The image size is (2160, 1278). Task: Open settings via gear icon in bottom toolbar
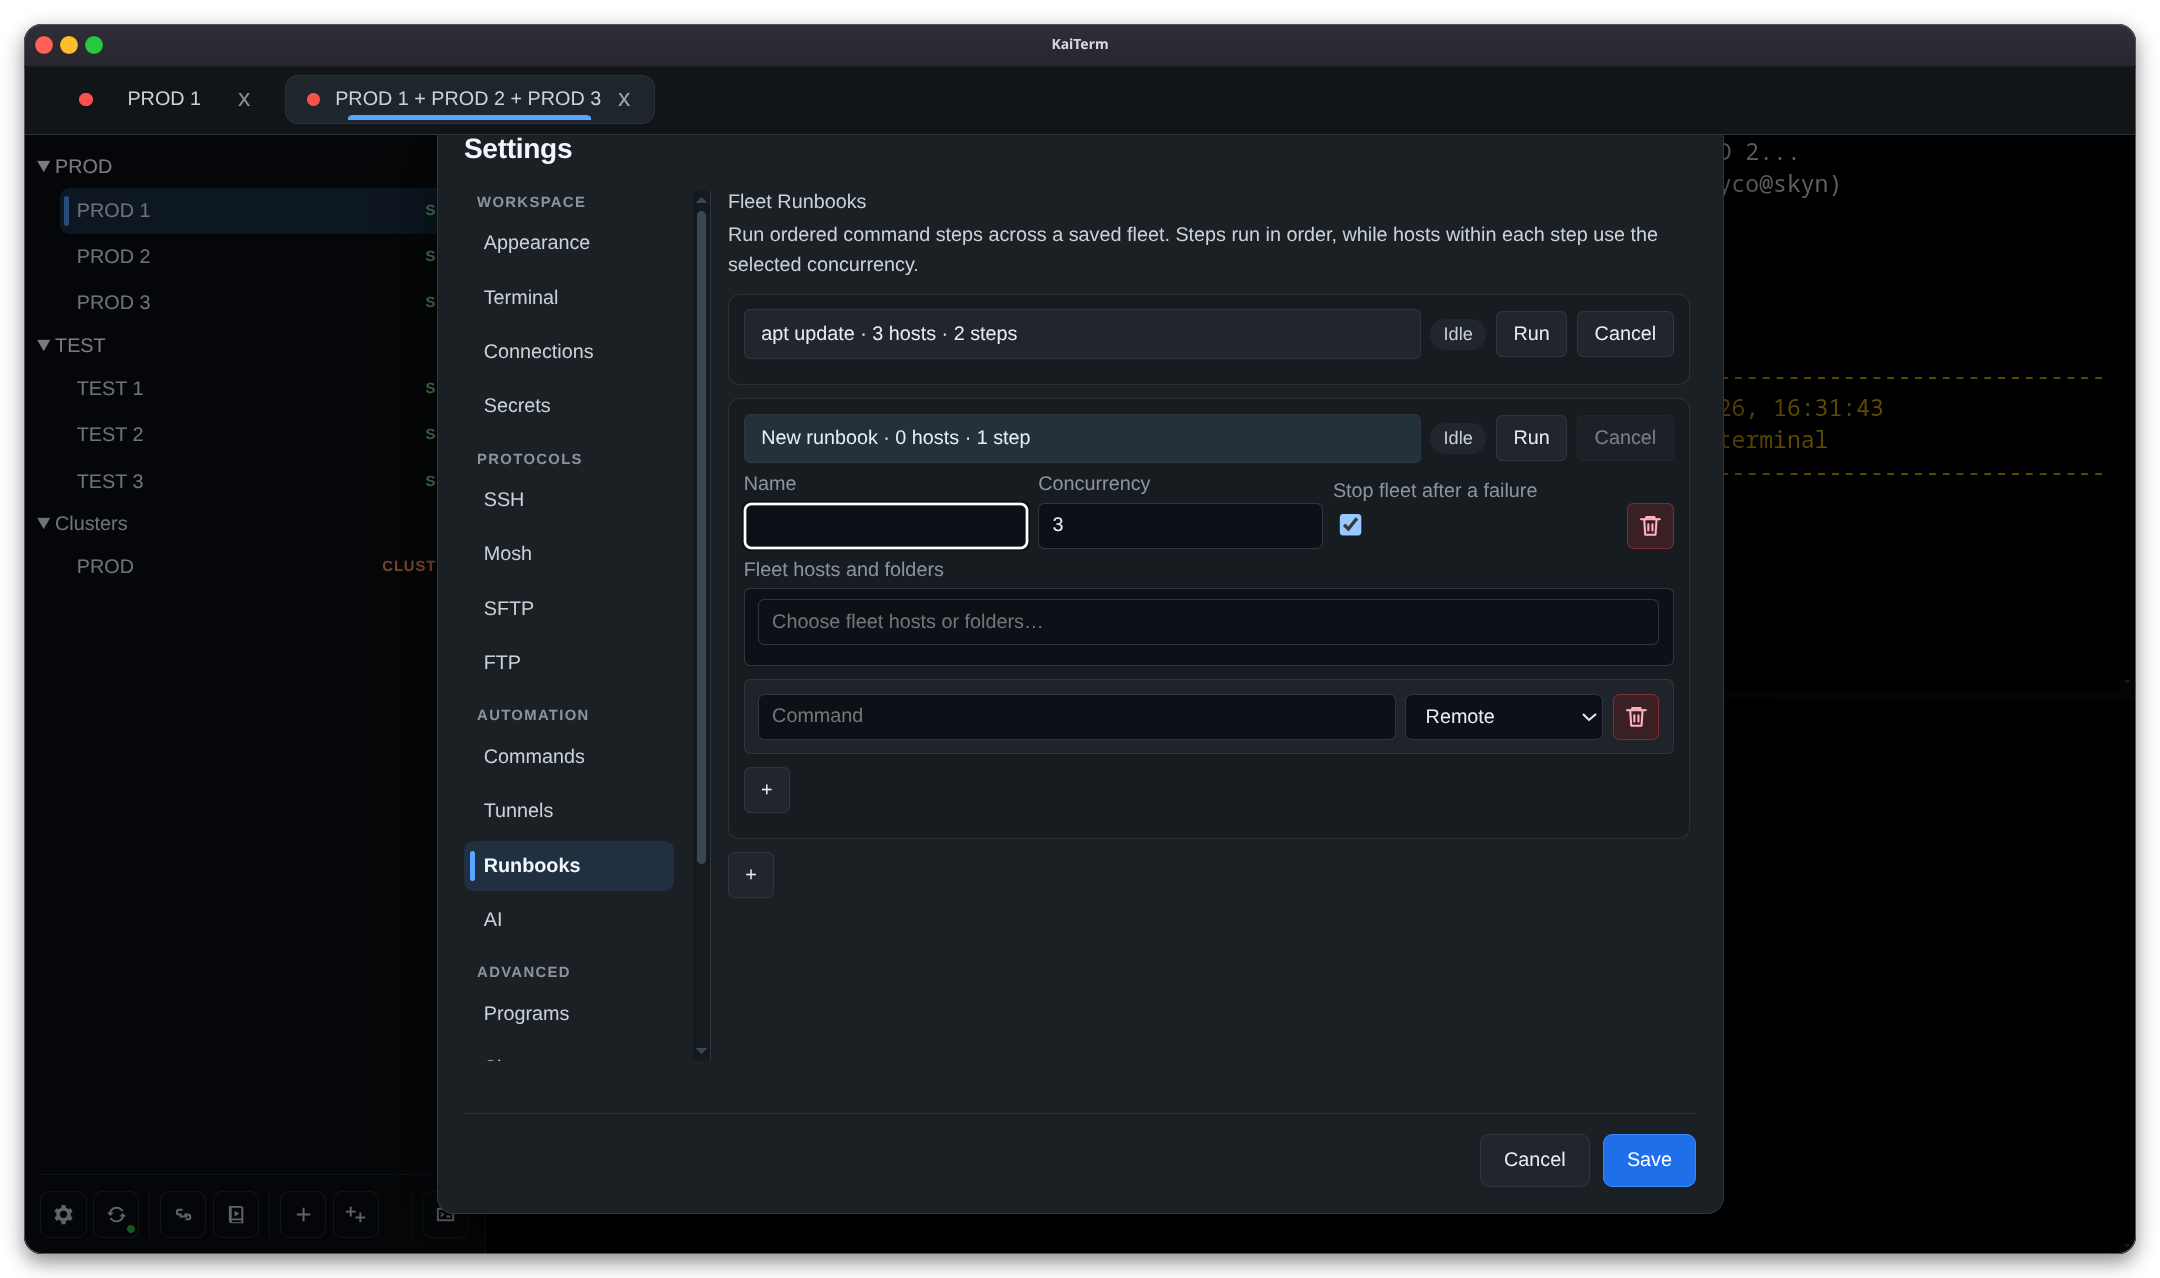(63, 1214)
